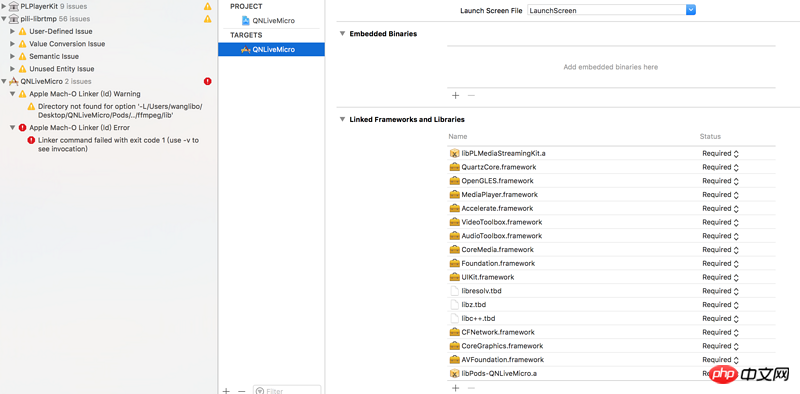Collapse the Embedded Binaries section

pyautogui.click(x=342, y=34)
